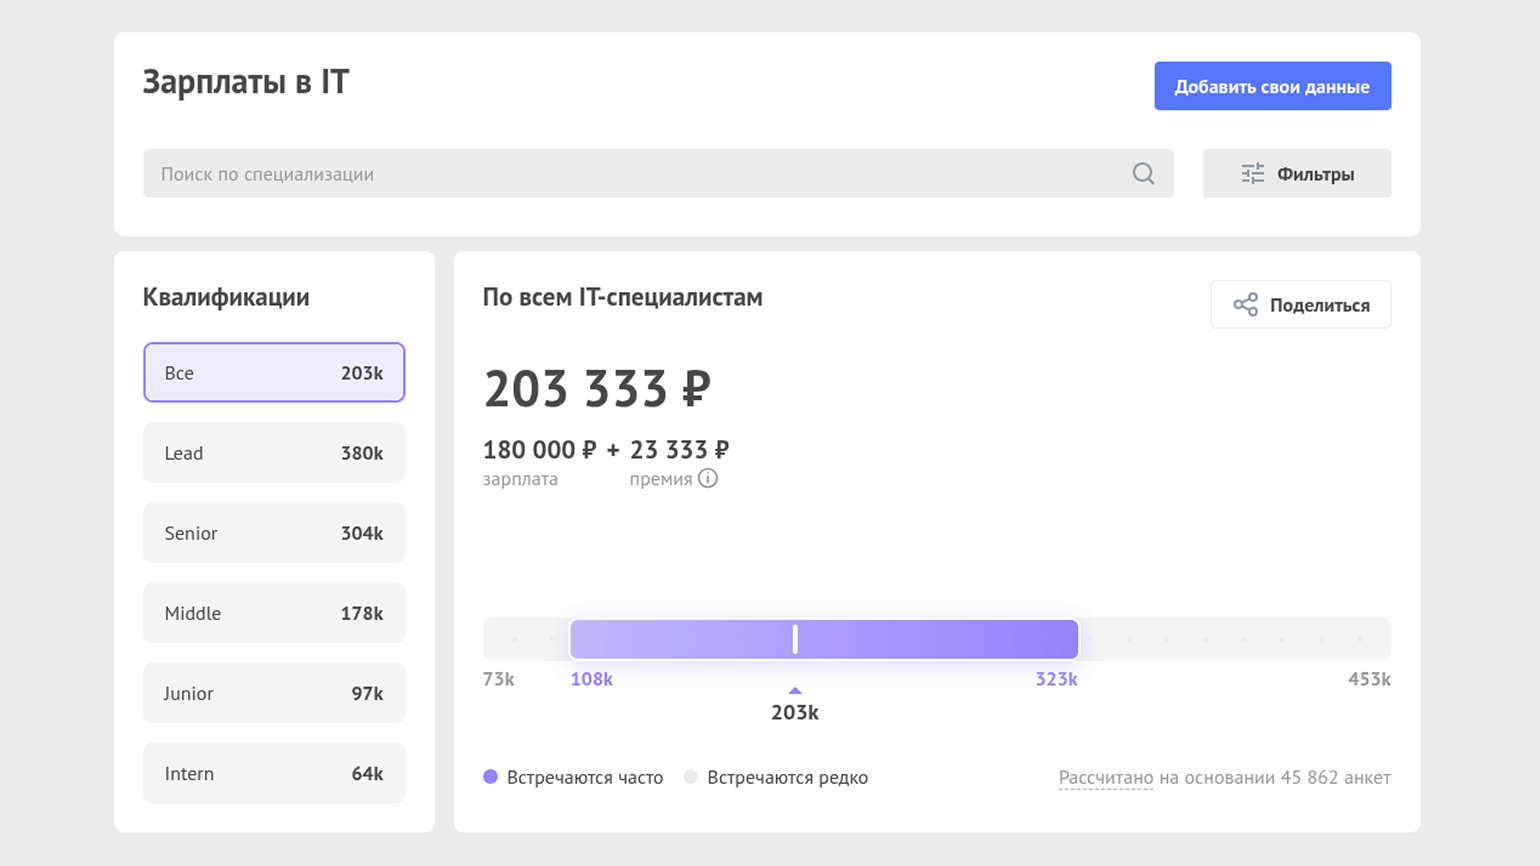
Task: Open the Рассчитано calculation details link
Action: (1105, 778)
